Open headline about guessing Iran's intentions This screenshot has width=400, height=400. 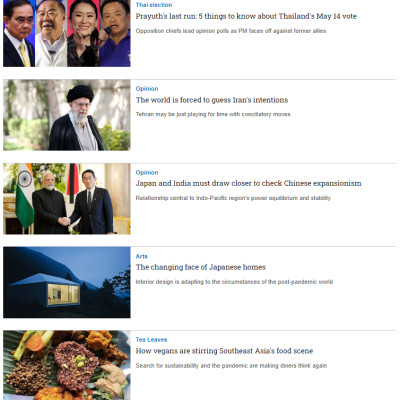(212, 100)
